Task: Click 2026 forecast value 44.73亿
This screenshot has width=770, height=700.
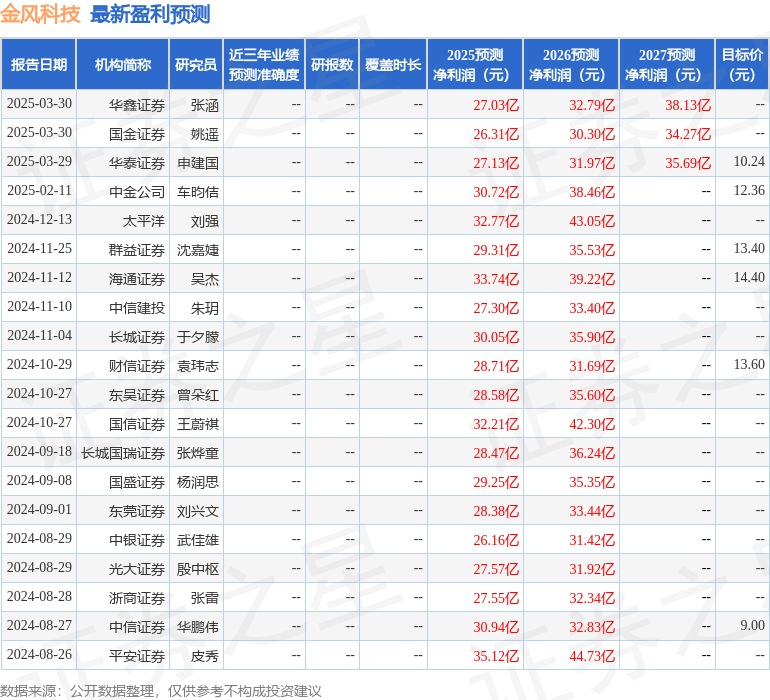Action: [592, 656]
